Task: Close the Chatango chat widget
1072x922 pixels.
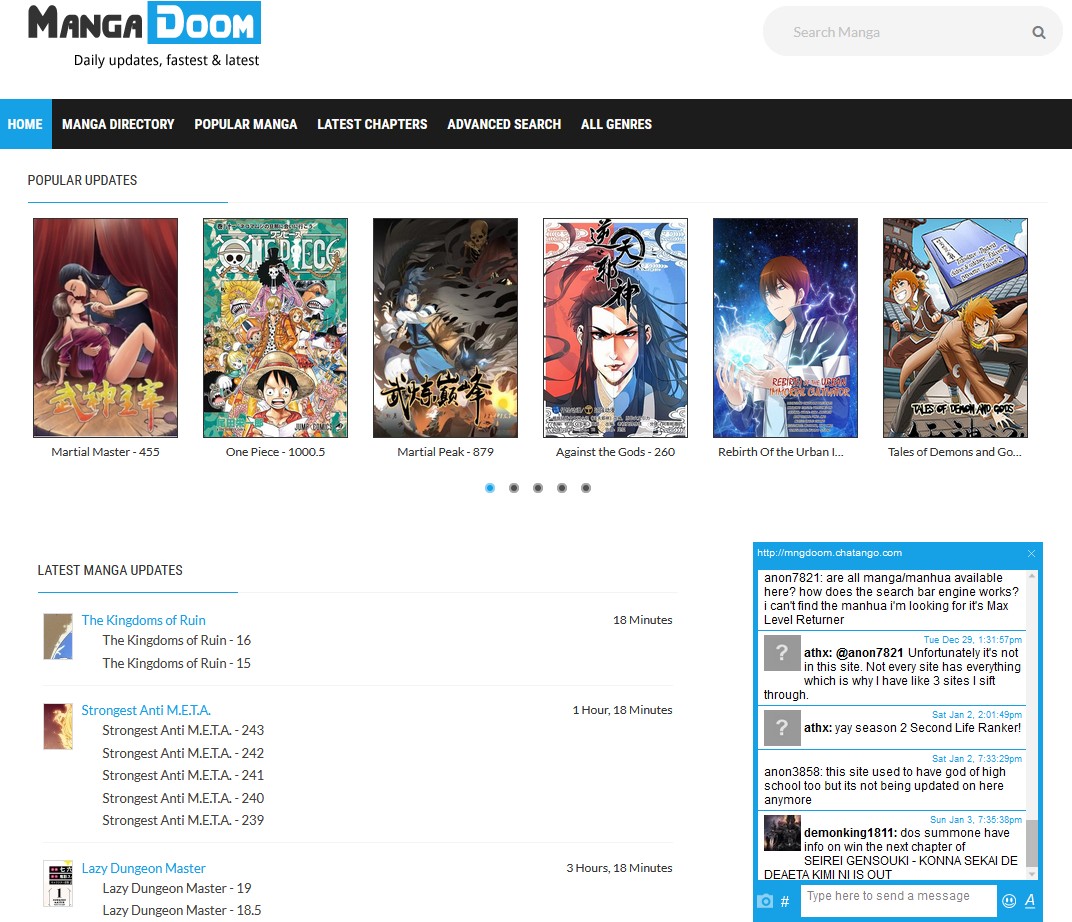Action: 1031,553
